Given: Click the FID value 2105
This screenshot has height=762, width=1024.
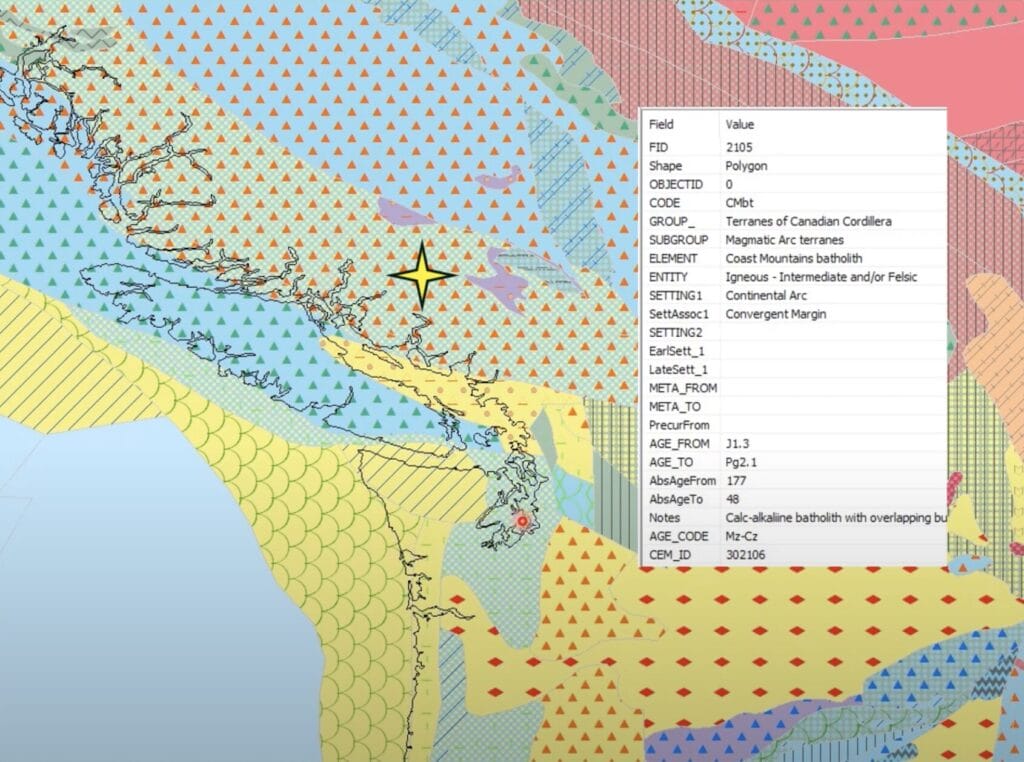Looking at the screenshot, I should (738, 147).
